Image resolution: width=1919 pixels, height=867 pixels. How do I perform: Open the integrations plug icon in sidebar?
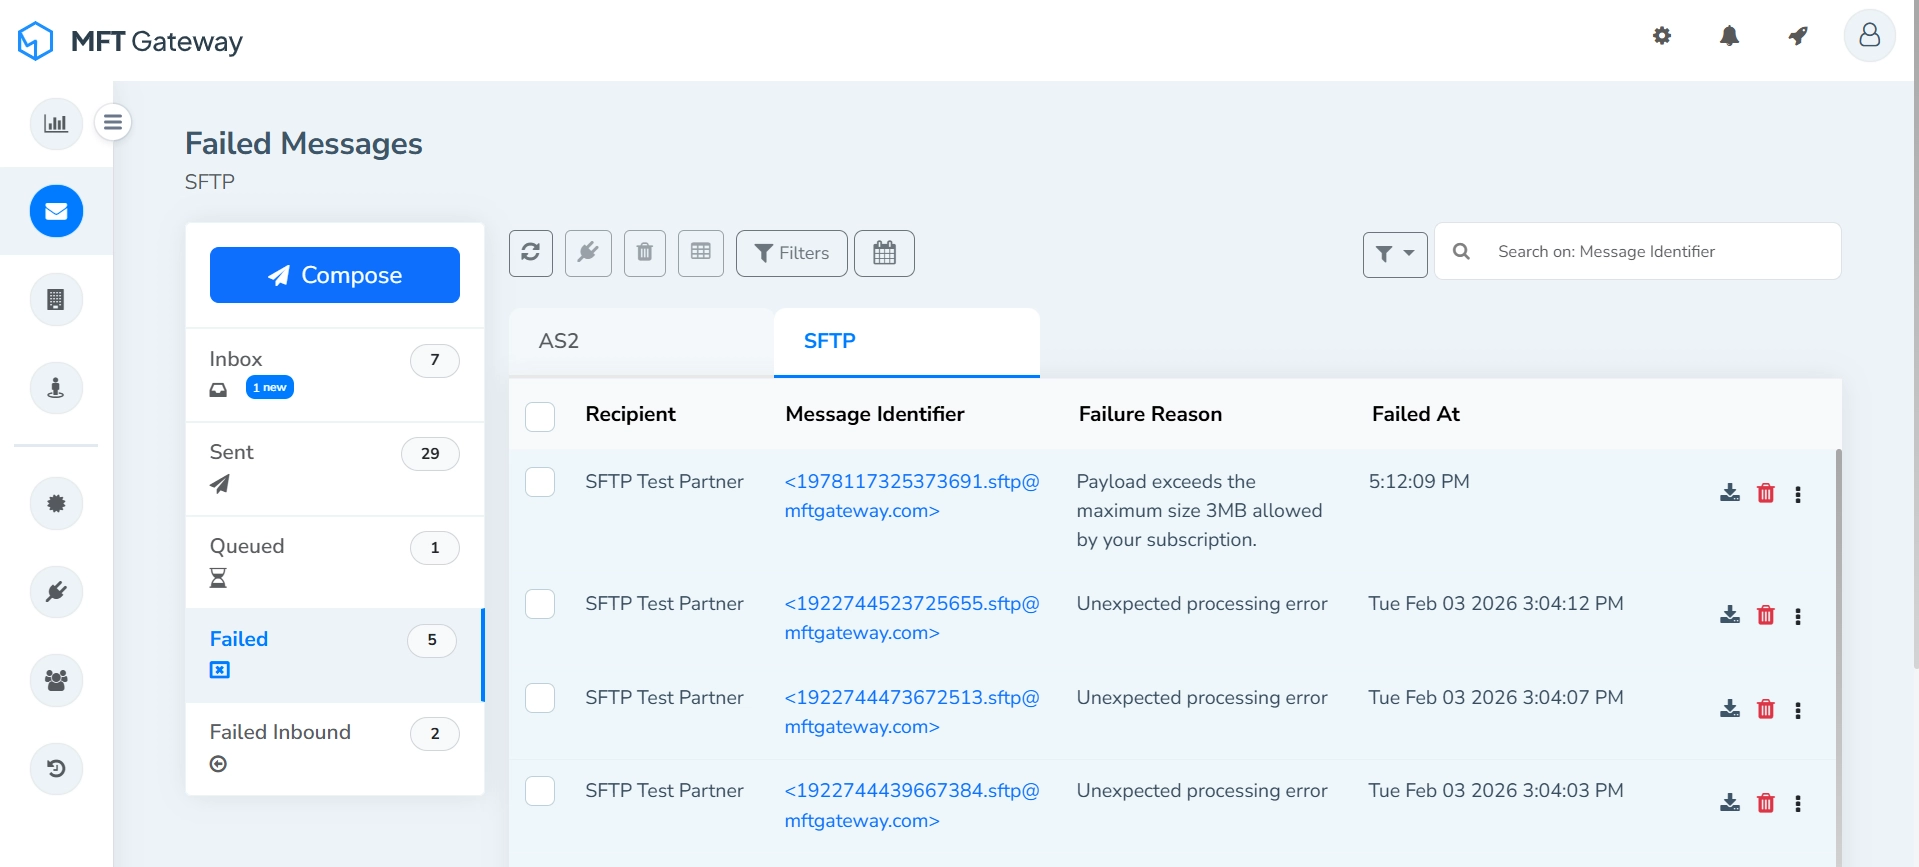click(x=56, y=591)
